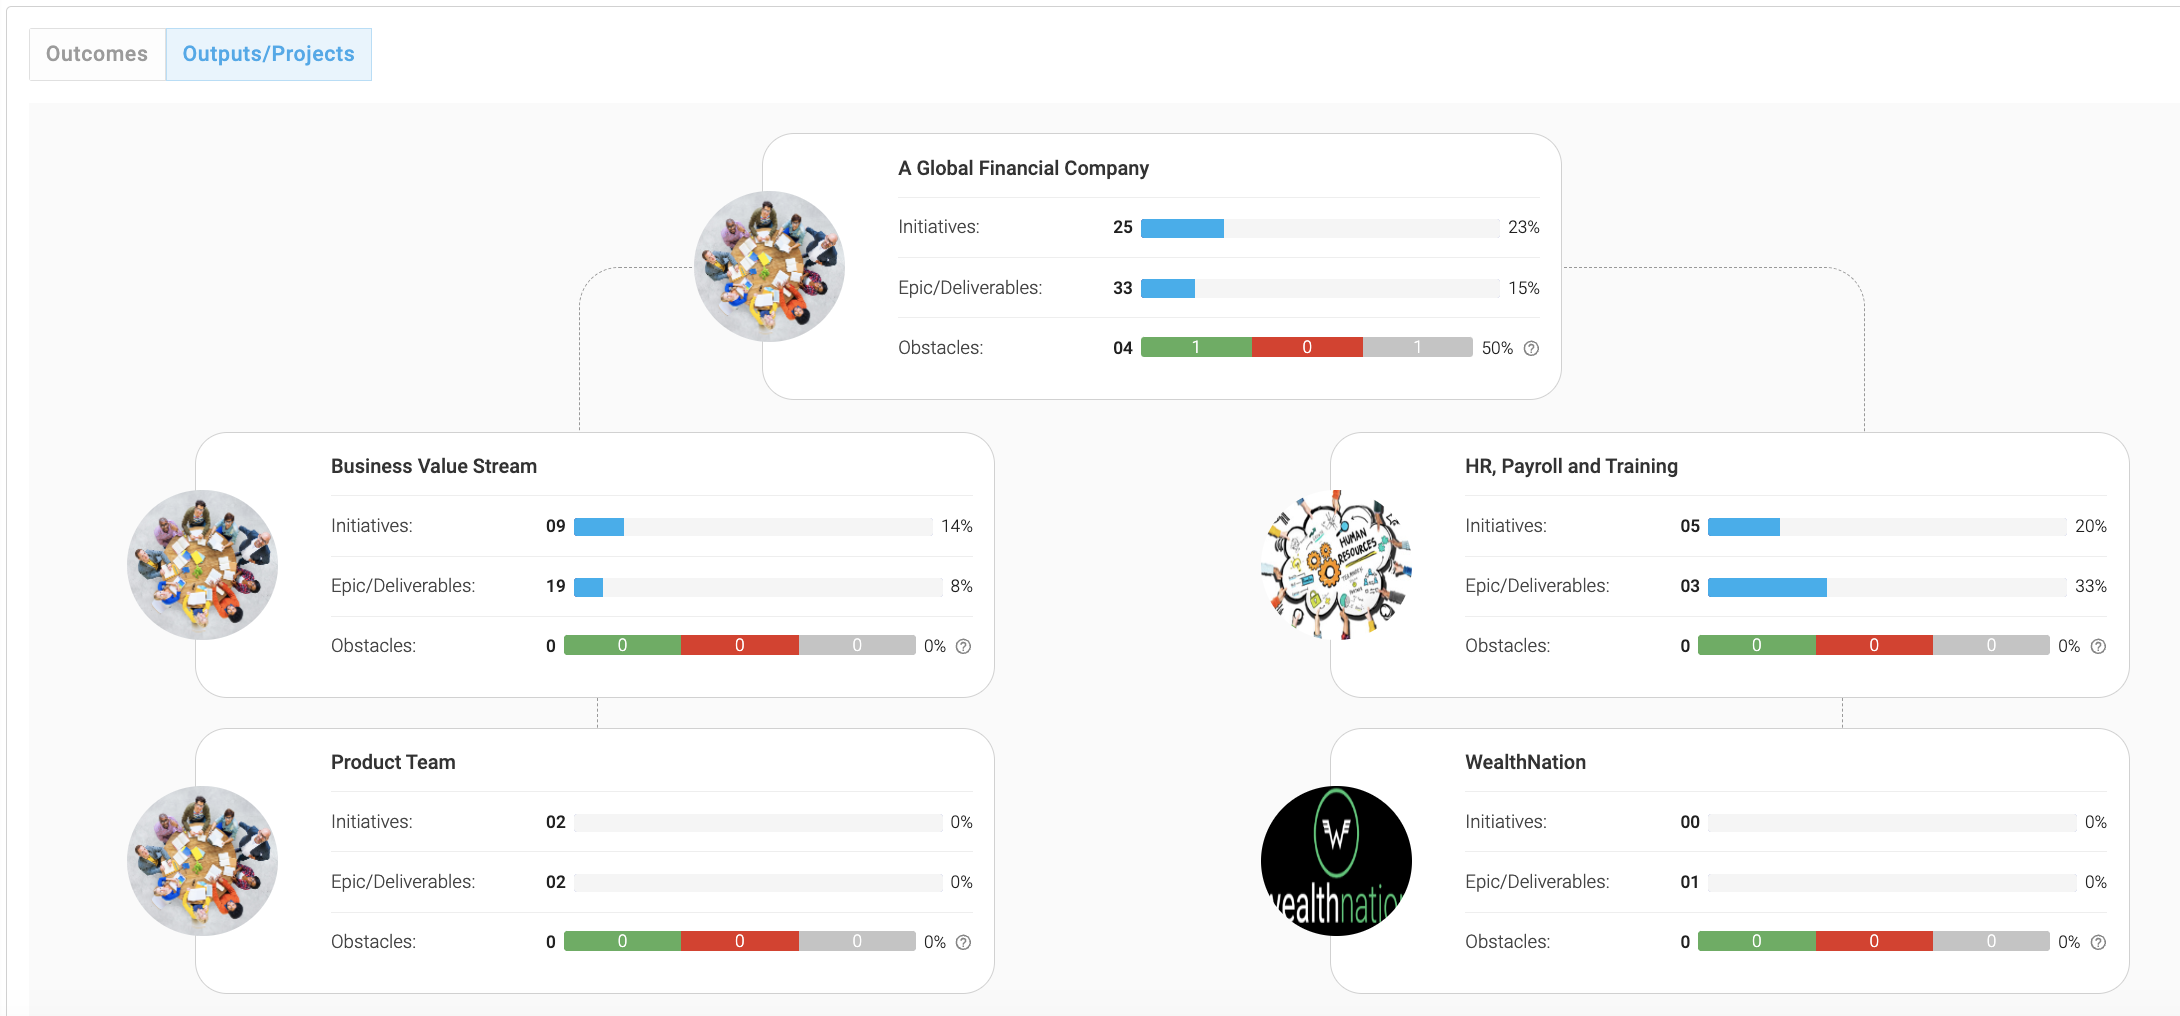Click the Human Resources avatar image

1336,565
